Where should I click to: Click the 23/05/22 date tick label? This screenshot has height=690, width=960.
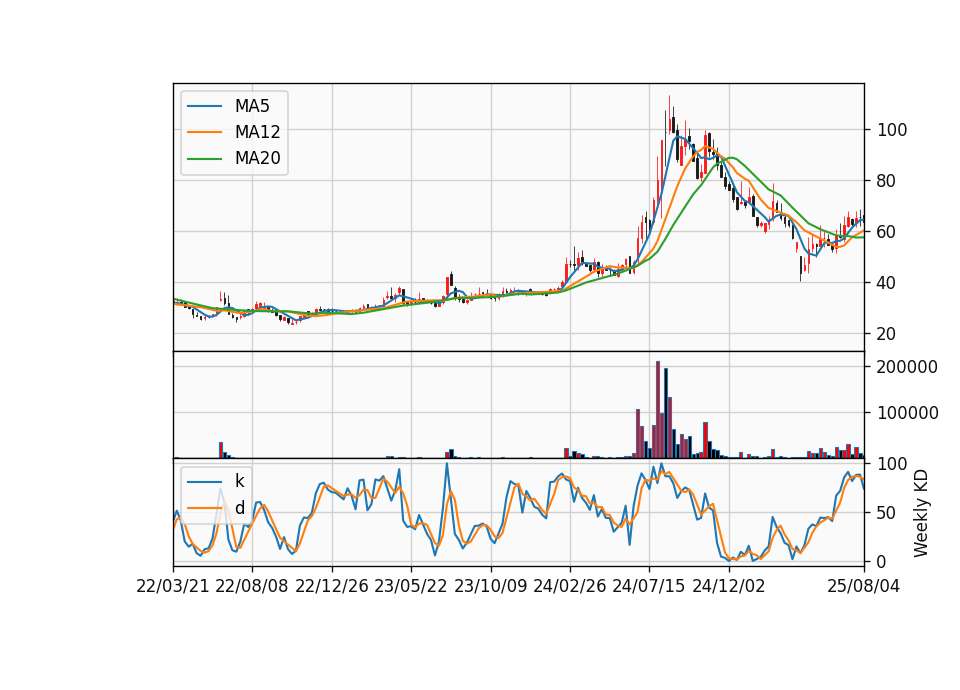point(411,586)
